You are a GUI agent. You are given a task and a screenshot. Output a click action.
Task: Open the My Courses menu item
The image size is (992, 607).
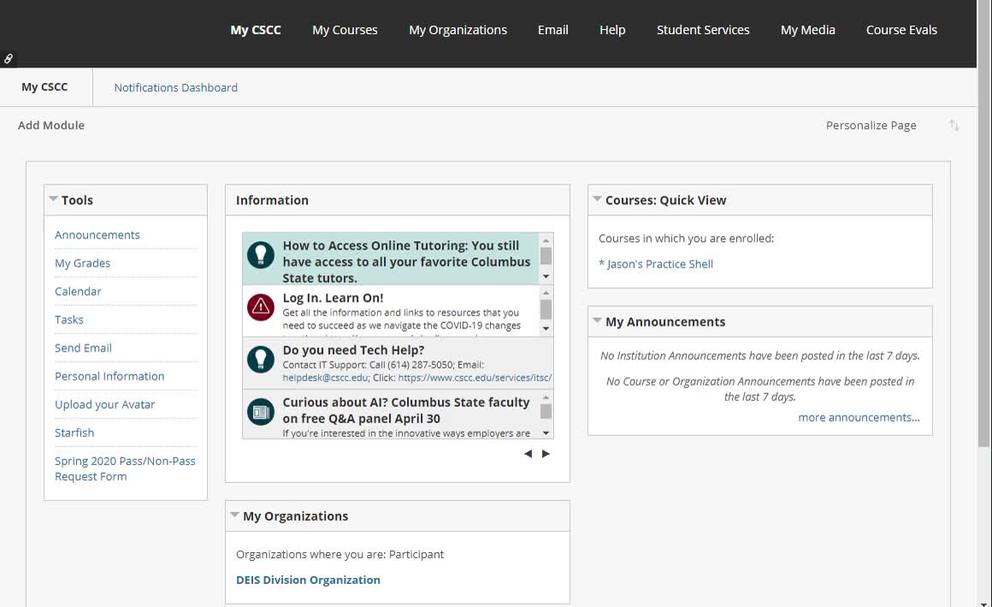coord(345,30)
